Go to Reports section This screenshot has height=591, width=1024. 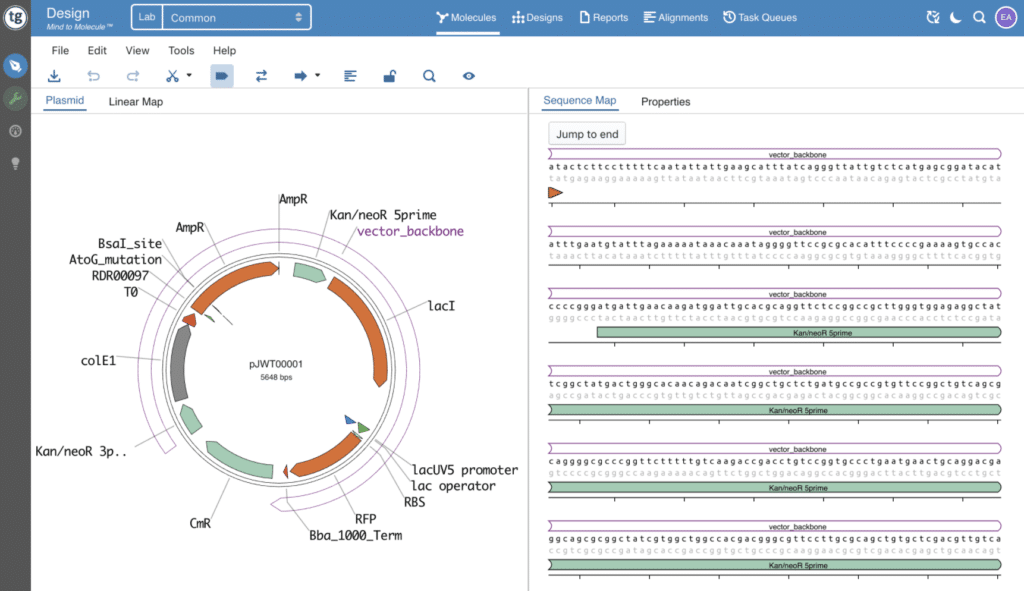pyautogui.click(x=604, y=18)
